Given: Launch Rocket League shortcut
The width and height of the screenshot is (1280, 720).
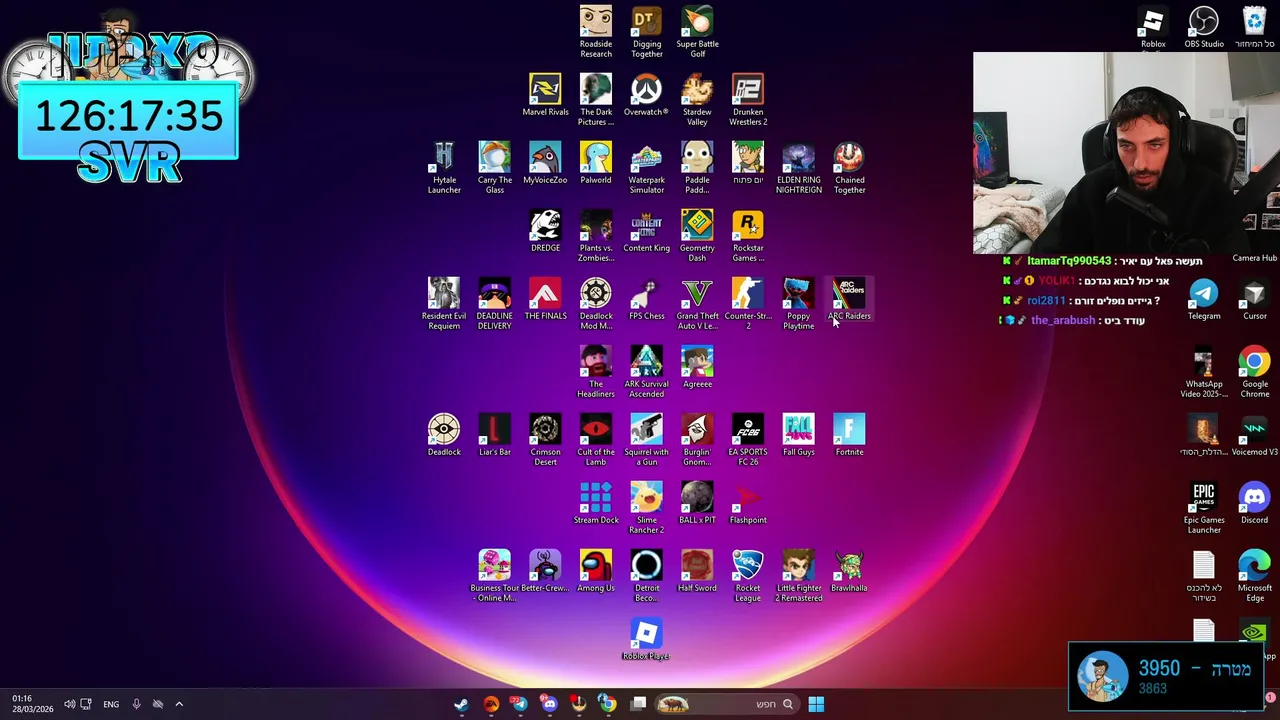Looking at the screenshot, I should pyautogui.click(x=748, y=576).
